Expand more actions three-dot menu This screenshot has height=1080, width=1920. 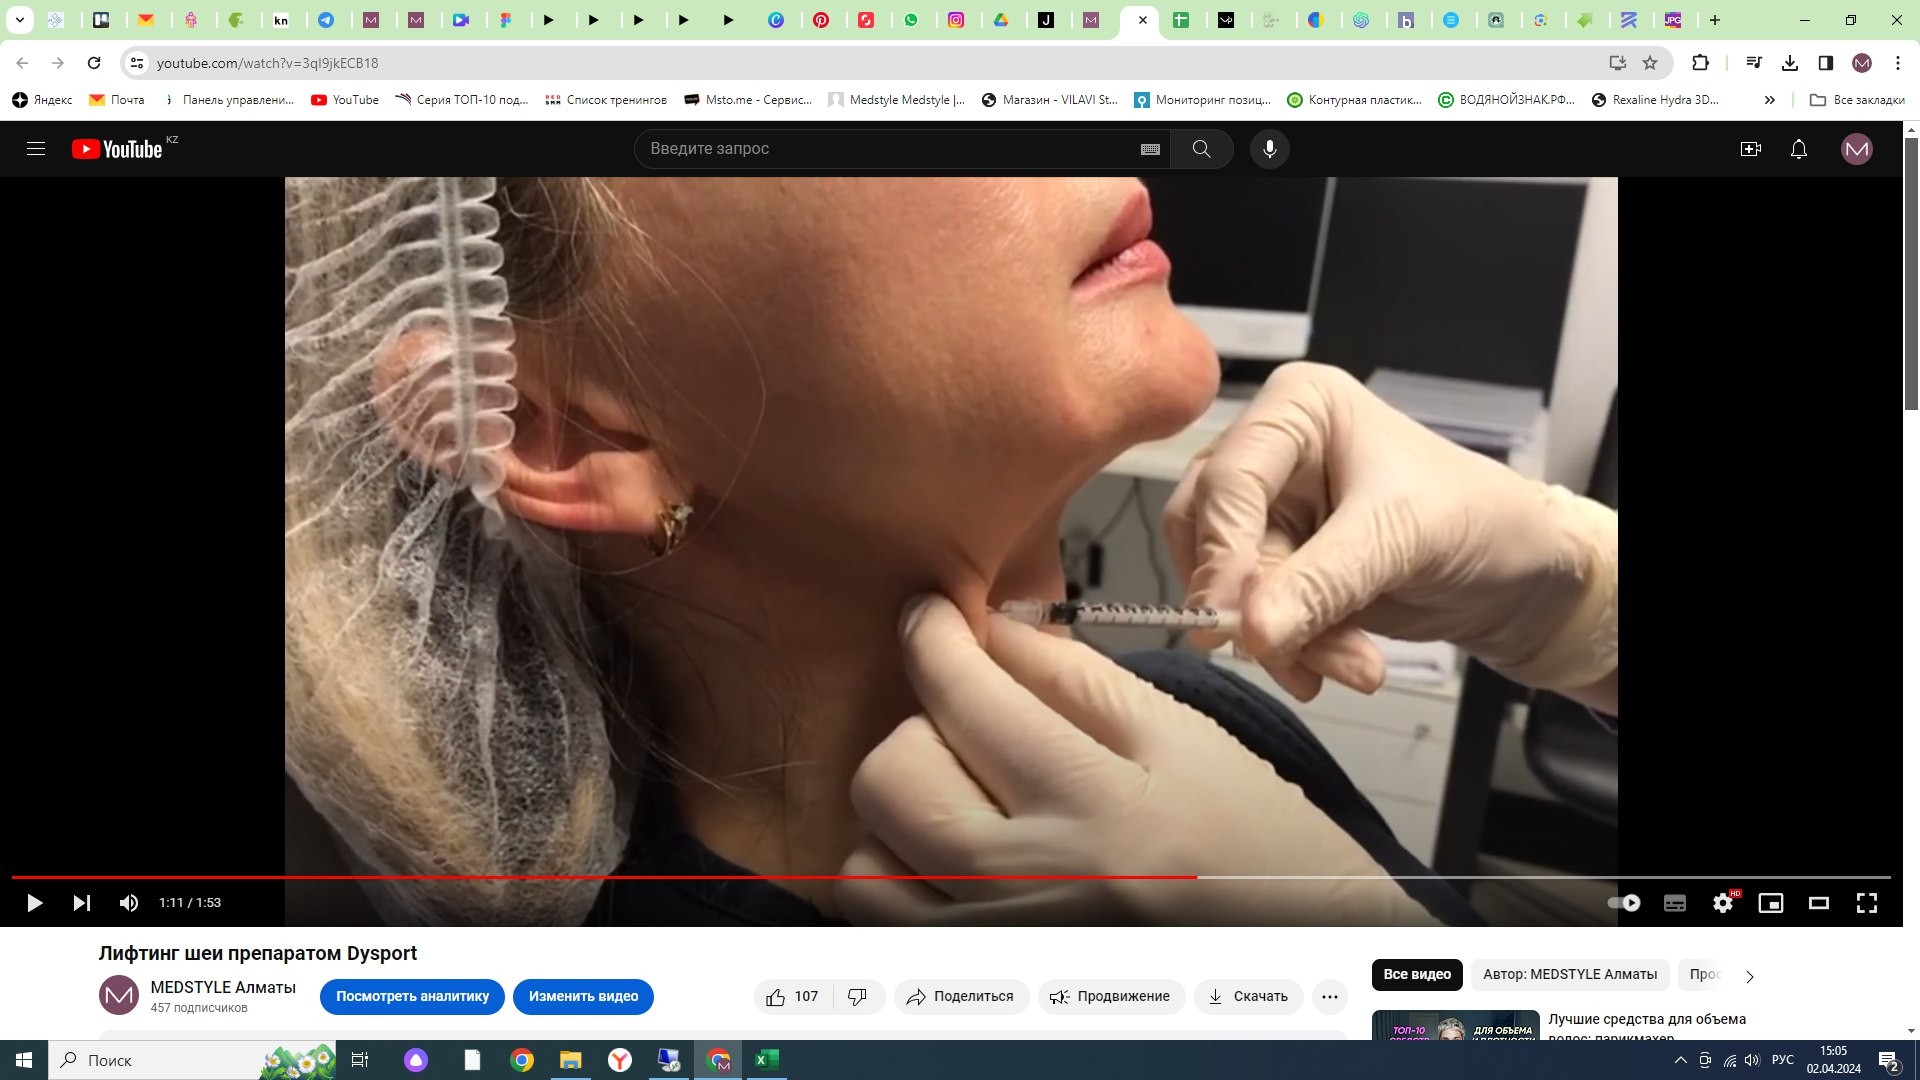[1329, 996]
